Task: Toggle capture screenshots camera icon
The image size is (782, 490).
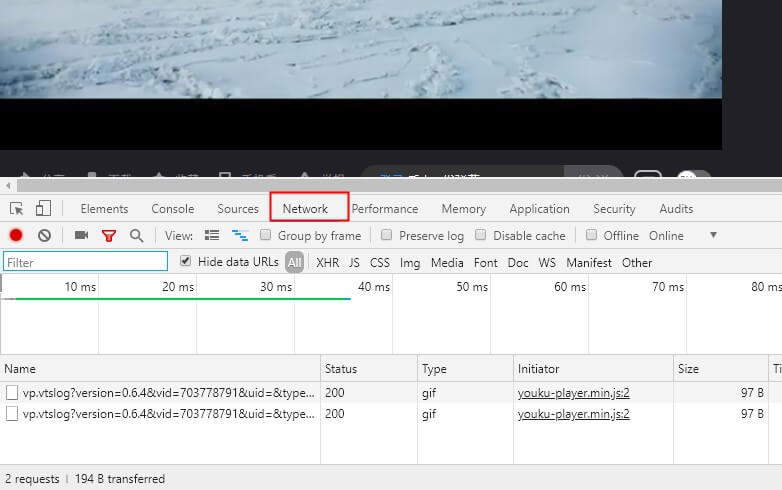Action: [81, 235]
